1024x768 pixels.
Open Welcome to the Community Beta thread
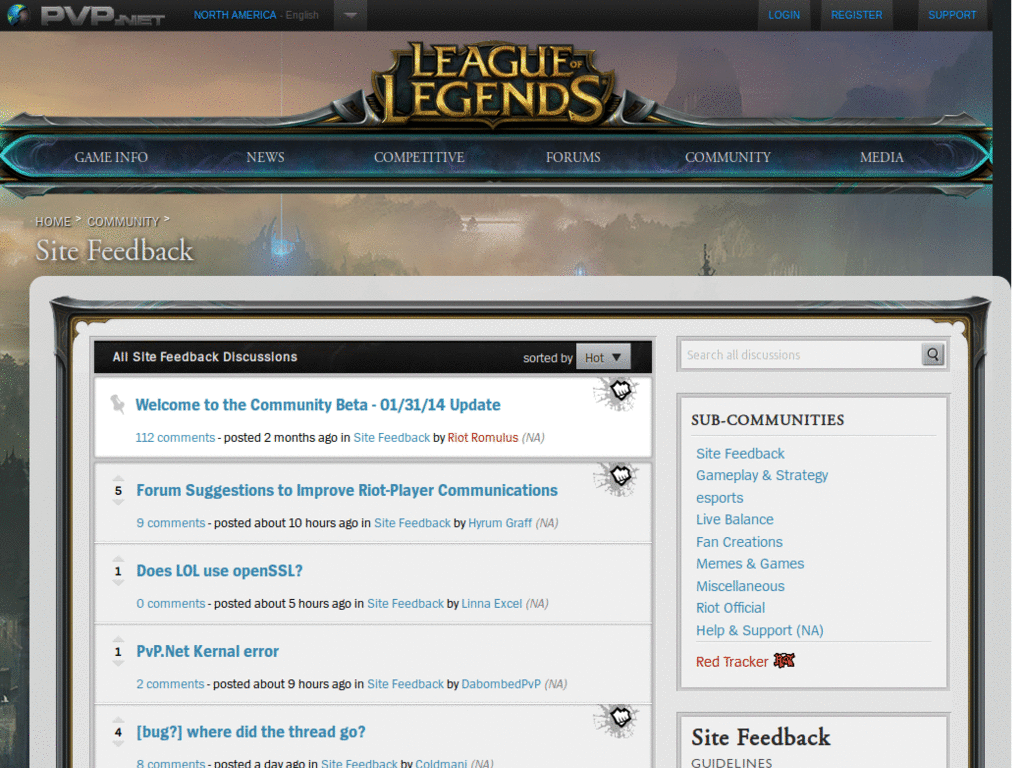318,405
